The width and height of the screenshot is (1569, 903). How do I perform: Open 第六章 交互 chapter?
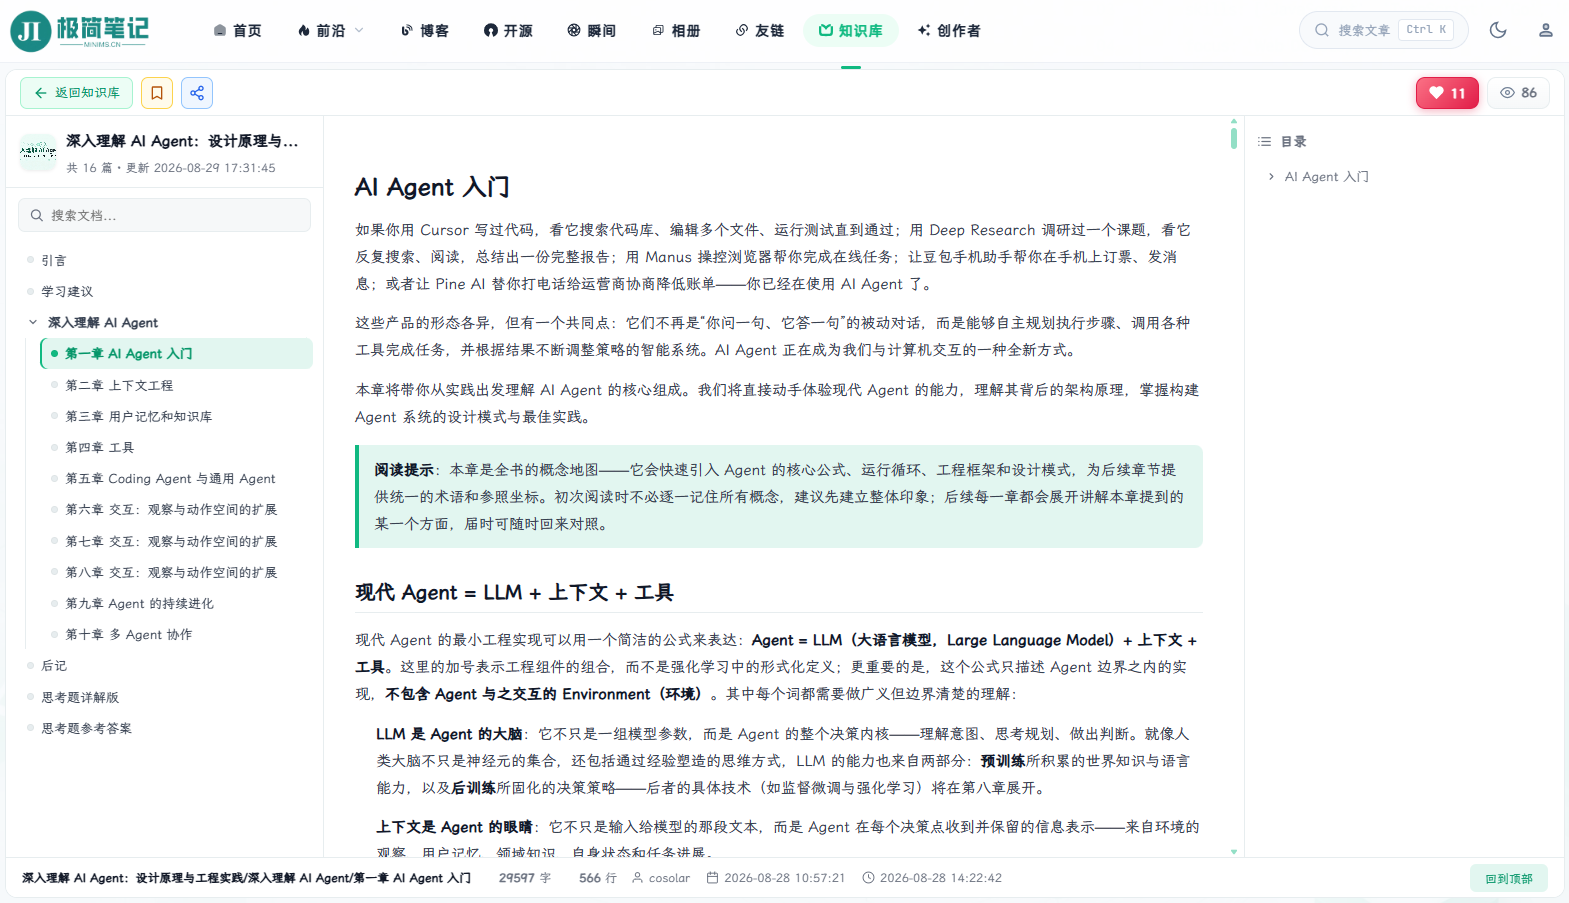(x=171, y=509)
